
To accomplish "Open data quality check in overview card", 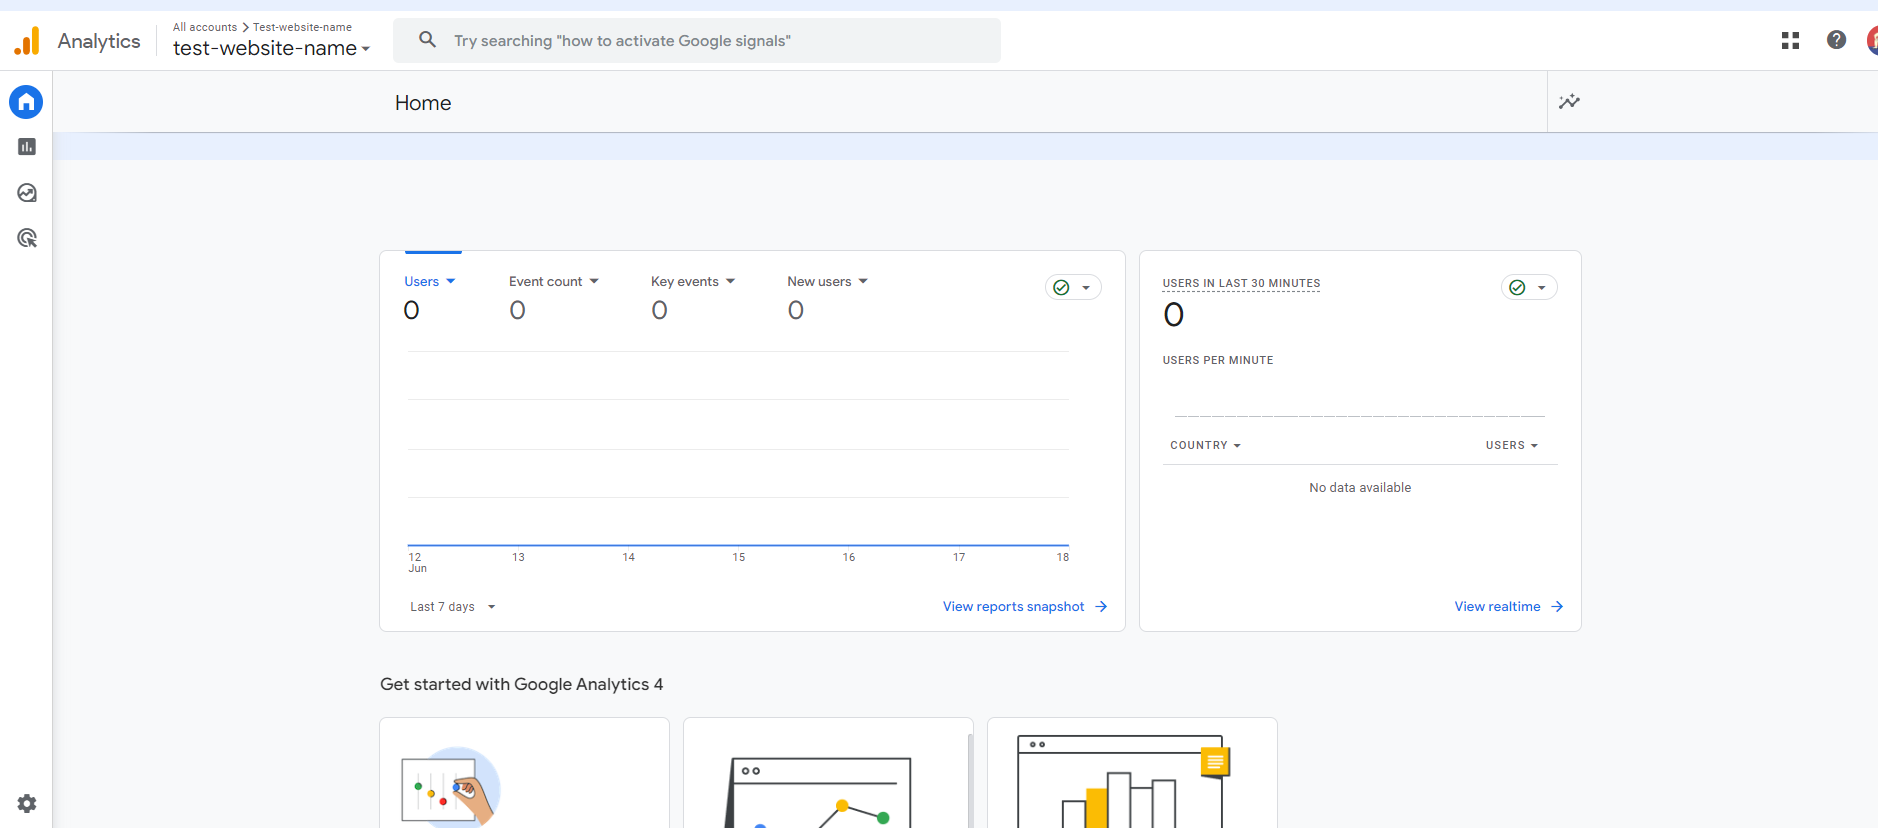I will [1073, 288].
